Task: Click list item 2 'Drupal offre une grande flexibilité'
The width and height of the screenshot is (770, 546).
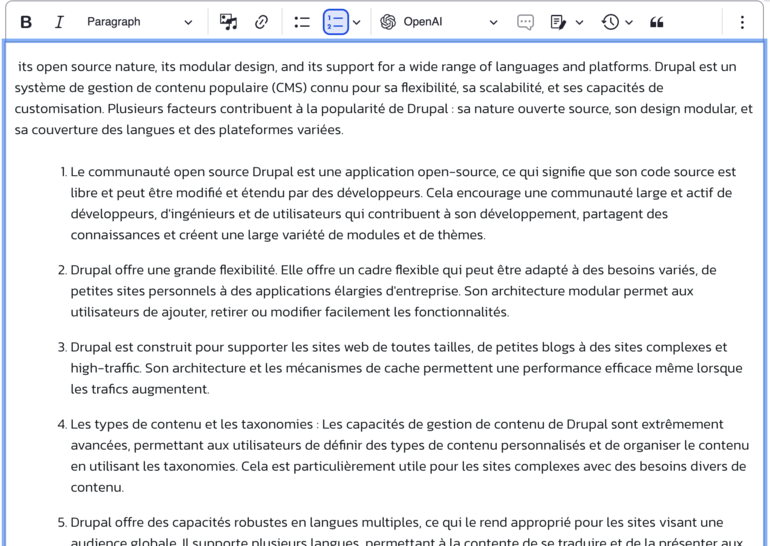Action: click(x=393, y=291)
